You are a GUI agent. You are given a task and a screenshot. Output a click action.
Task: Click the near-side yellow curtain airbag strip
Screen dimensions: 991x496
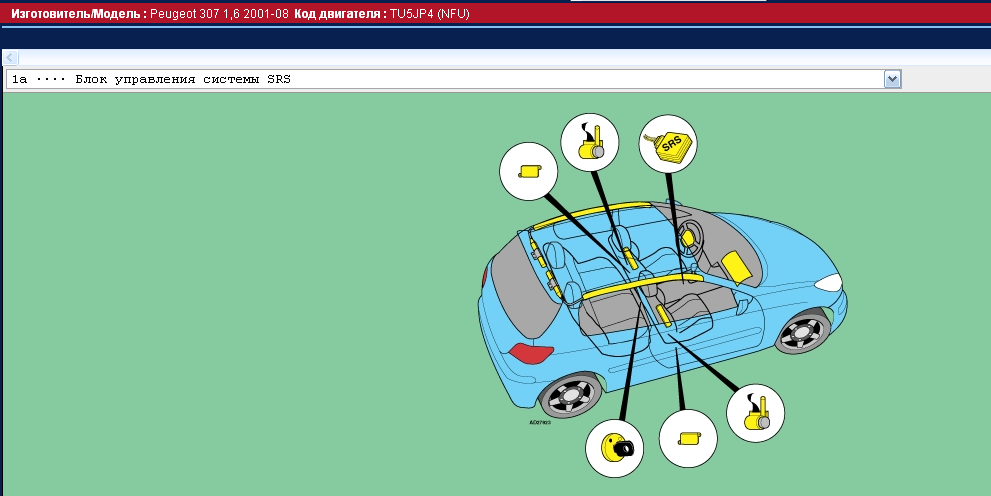641,286
